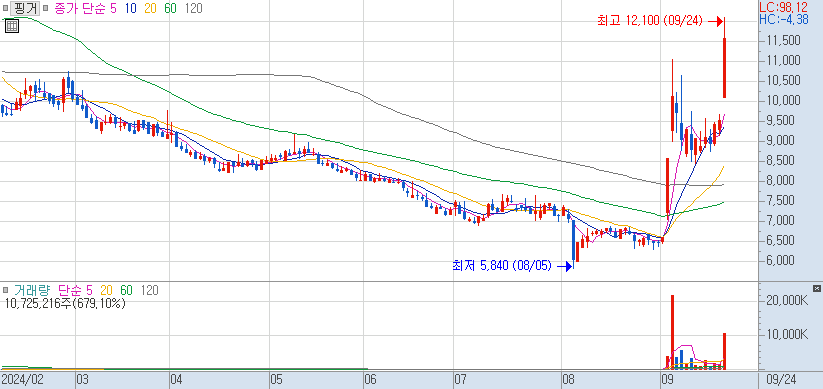The image size is (823, 389).
Task: Click the HC:-4.38 indicator
Action: click(x=784, y=19)
